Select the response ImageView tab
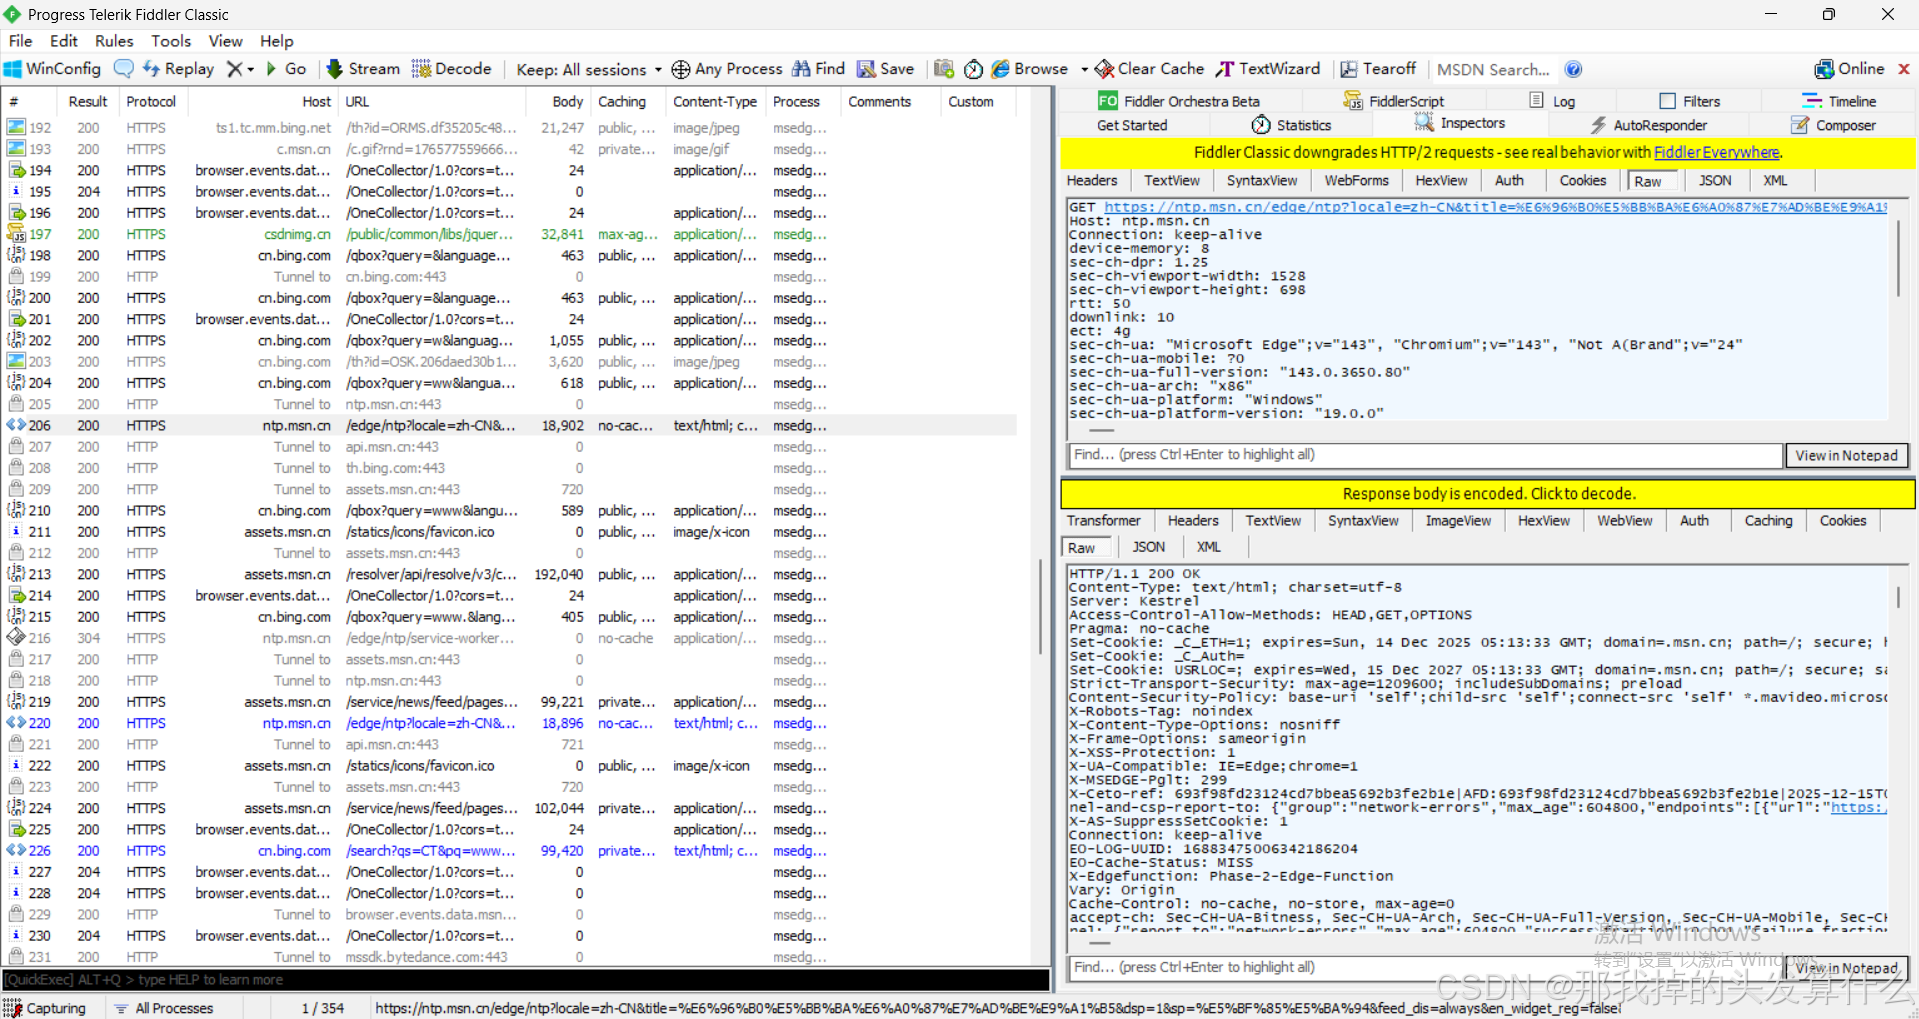Image resolution: width=1919 pixels, height=1019 pixels. coord(1458,521)
